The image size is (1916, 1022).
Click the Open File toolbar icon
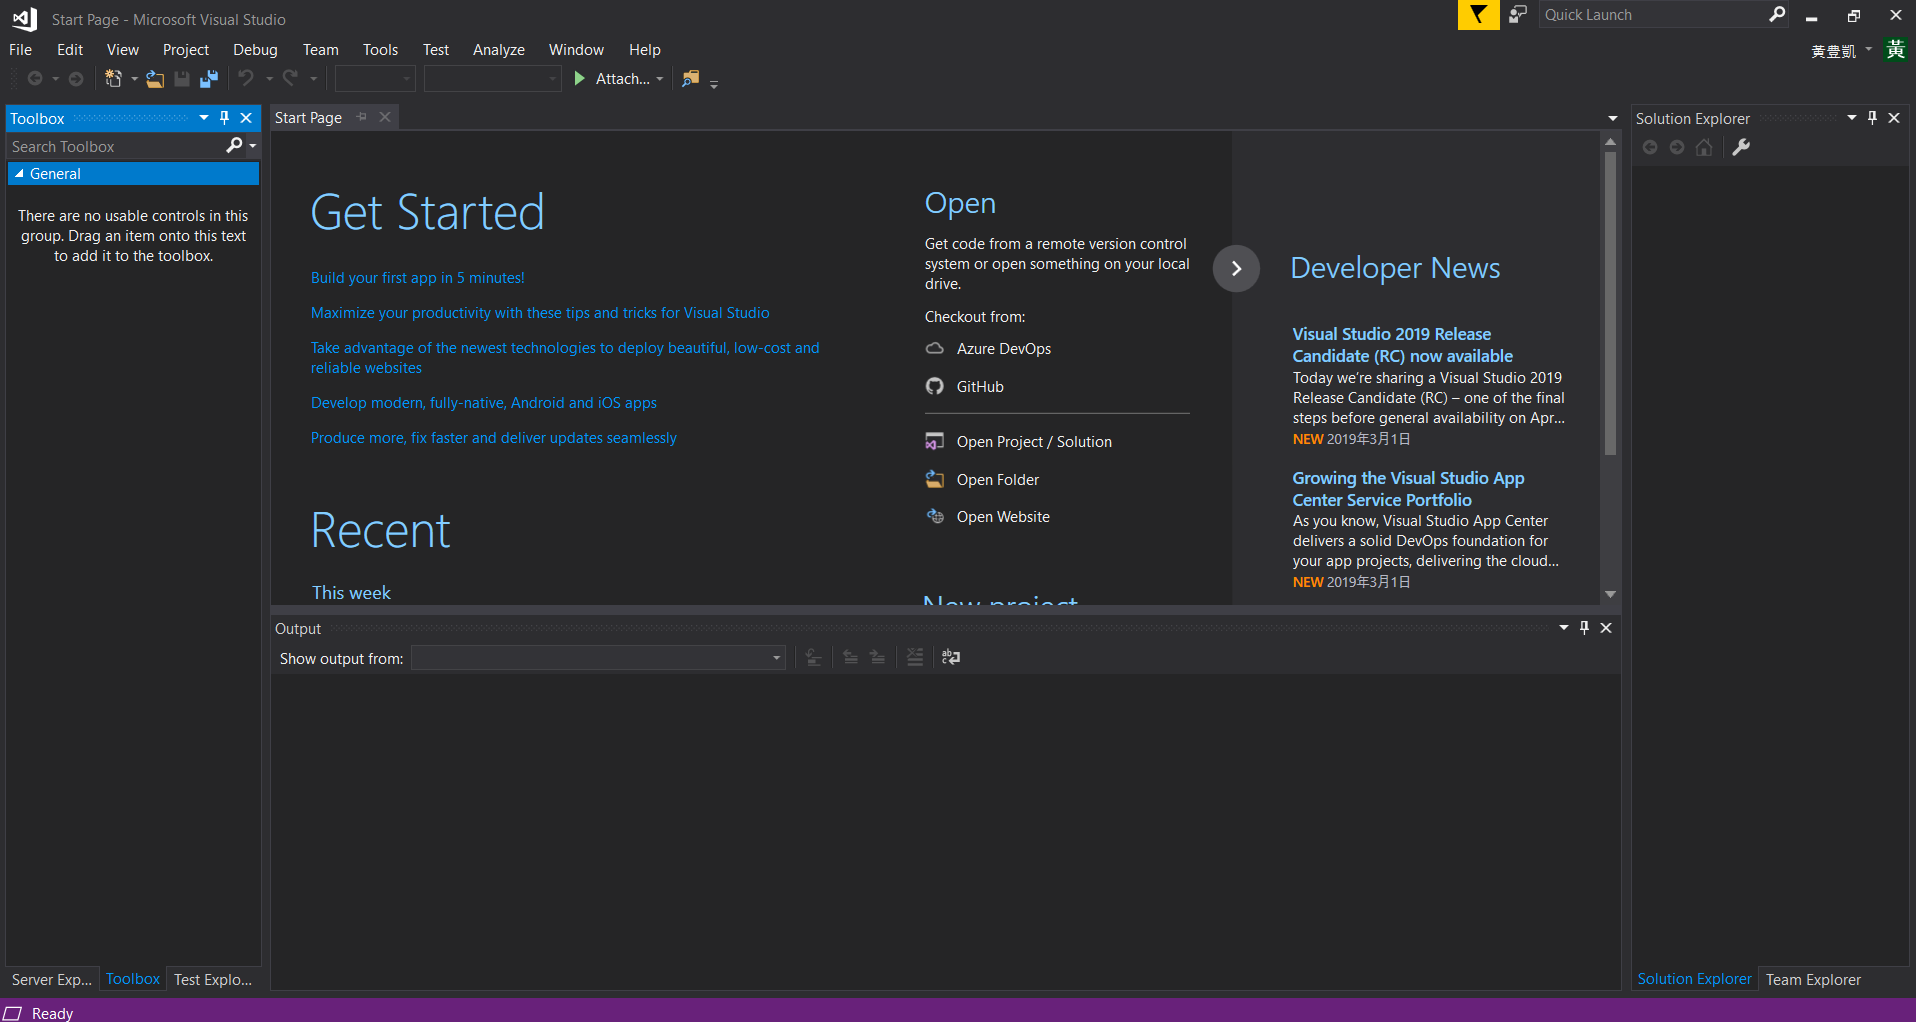(155, 79)
